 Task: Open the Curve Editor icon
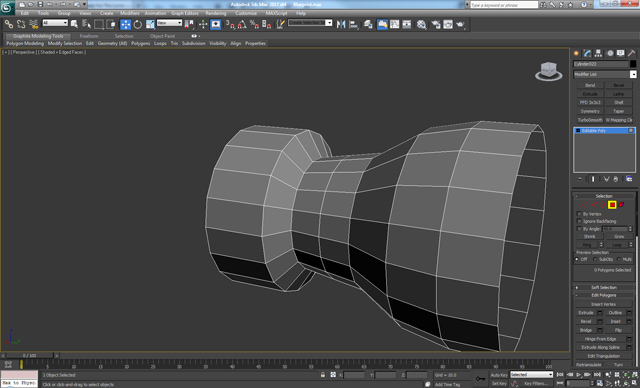[x=395, y=24]
